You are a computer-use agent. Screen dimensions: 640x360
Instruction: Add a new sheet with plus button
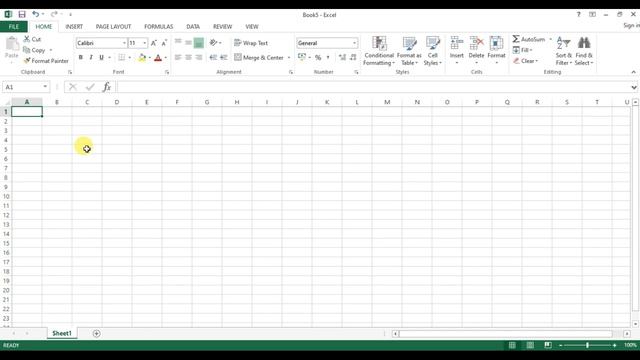click(96, 333)
